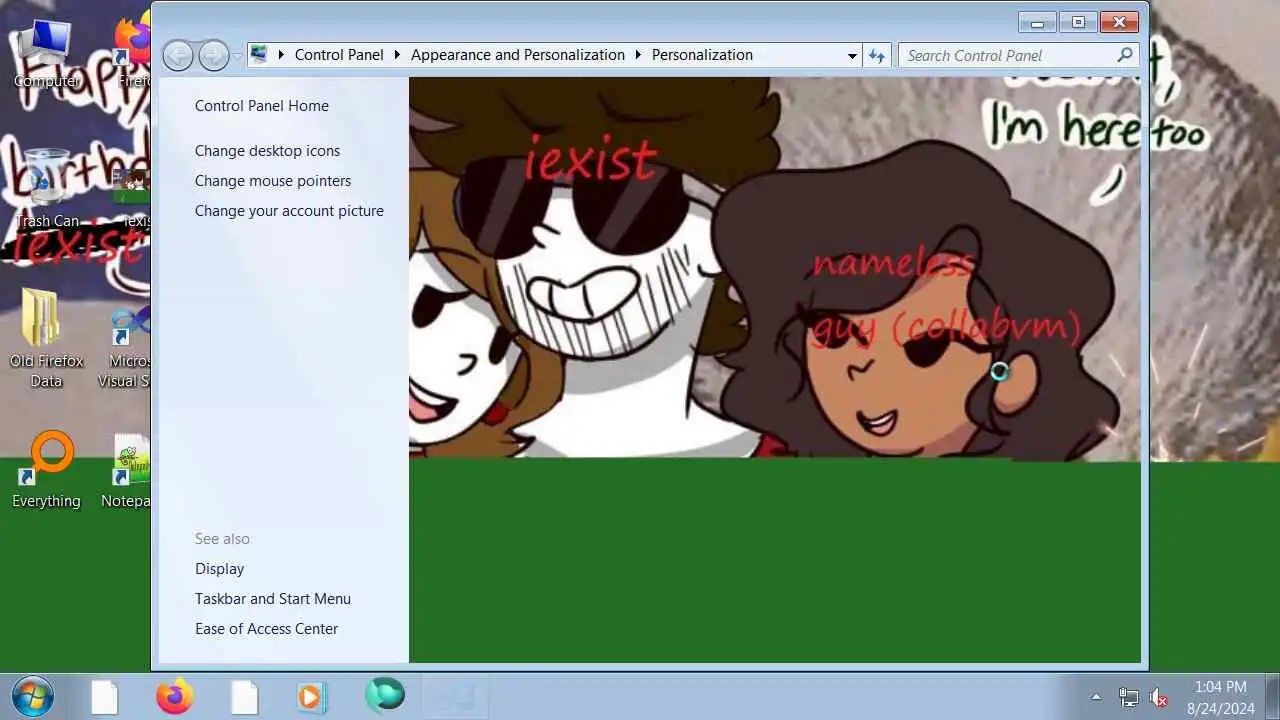Open Change desktop icons link
This screenshot has width=1280, height=720.
click(x=267, y=151)
